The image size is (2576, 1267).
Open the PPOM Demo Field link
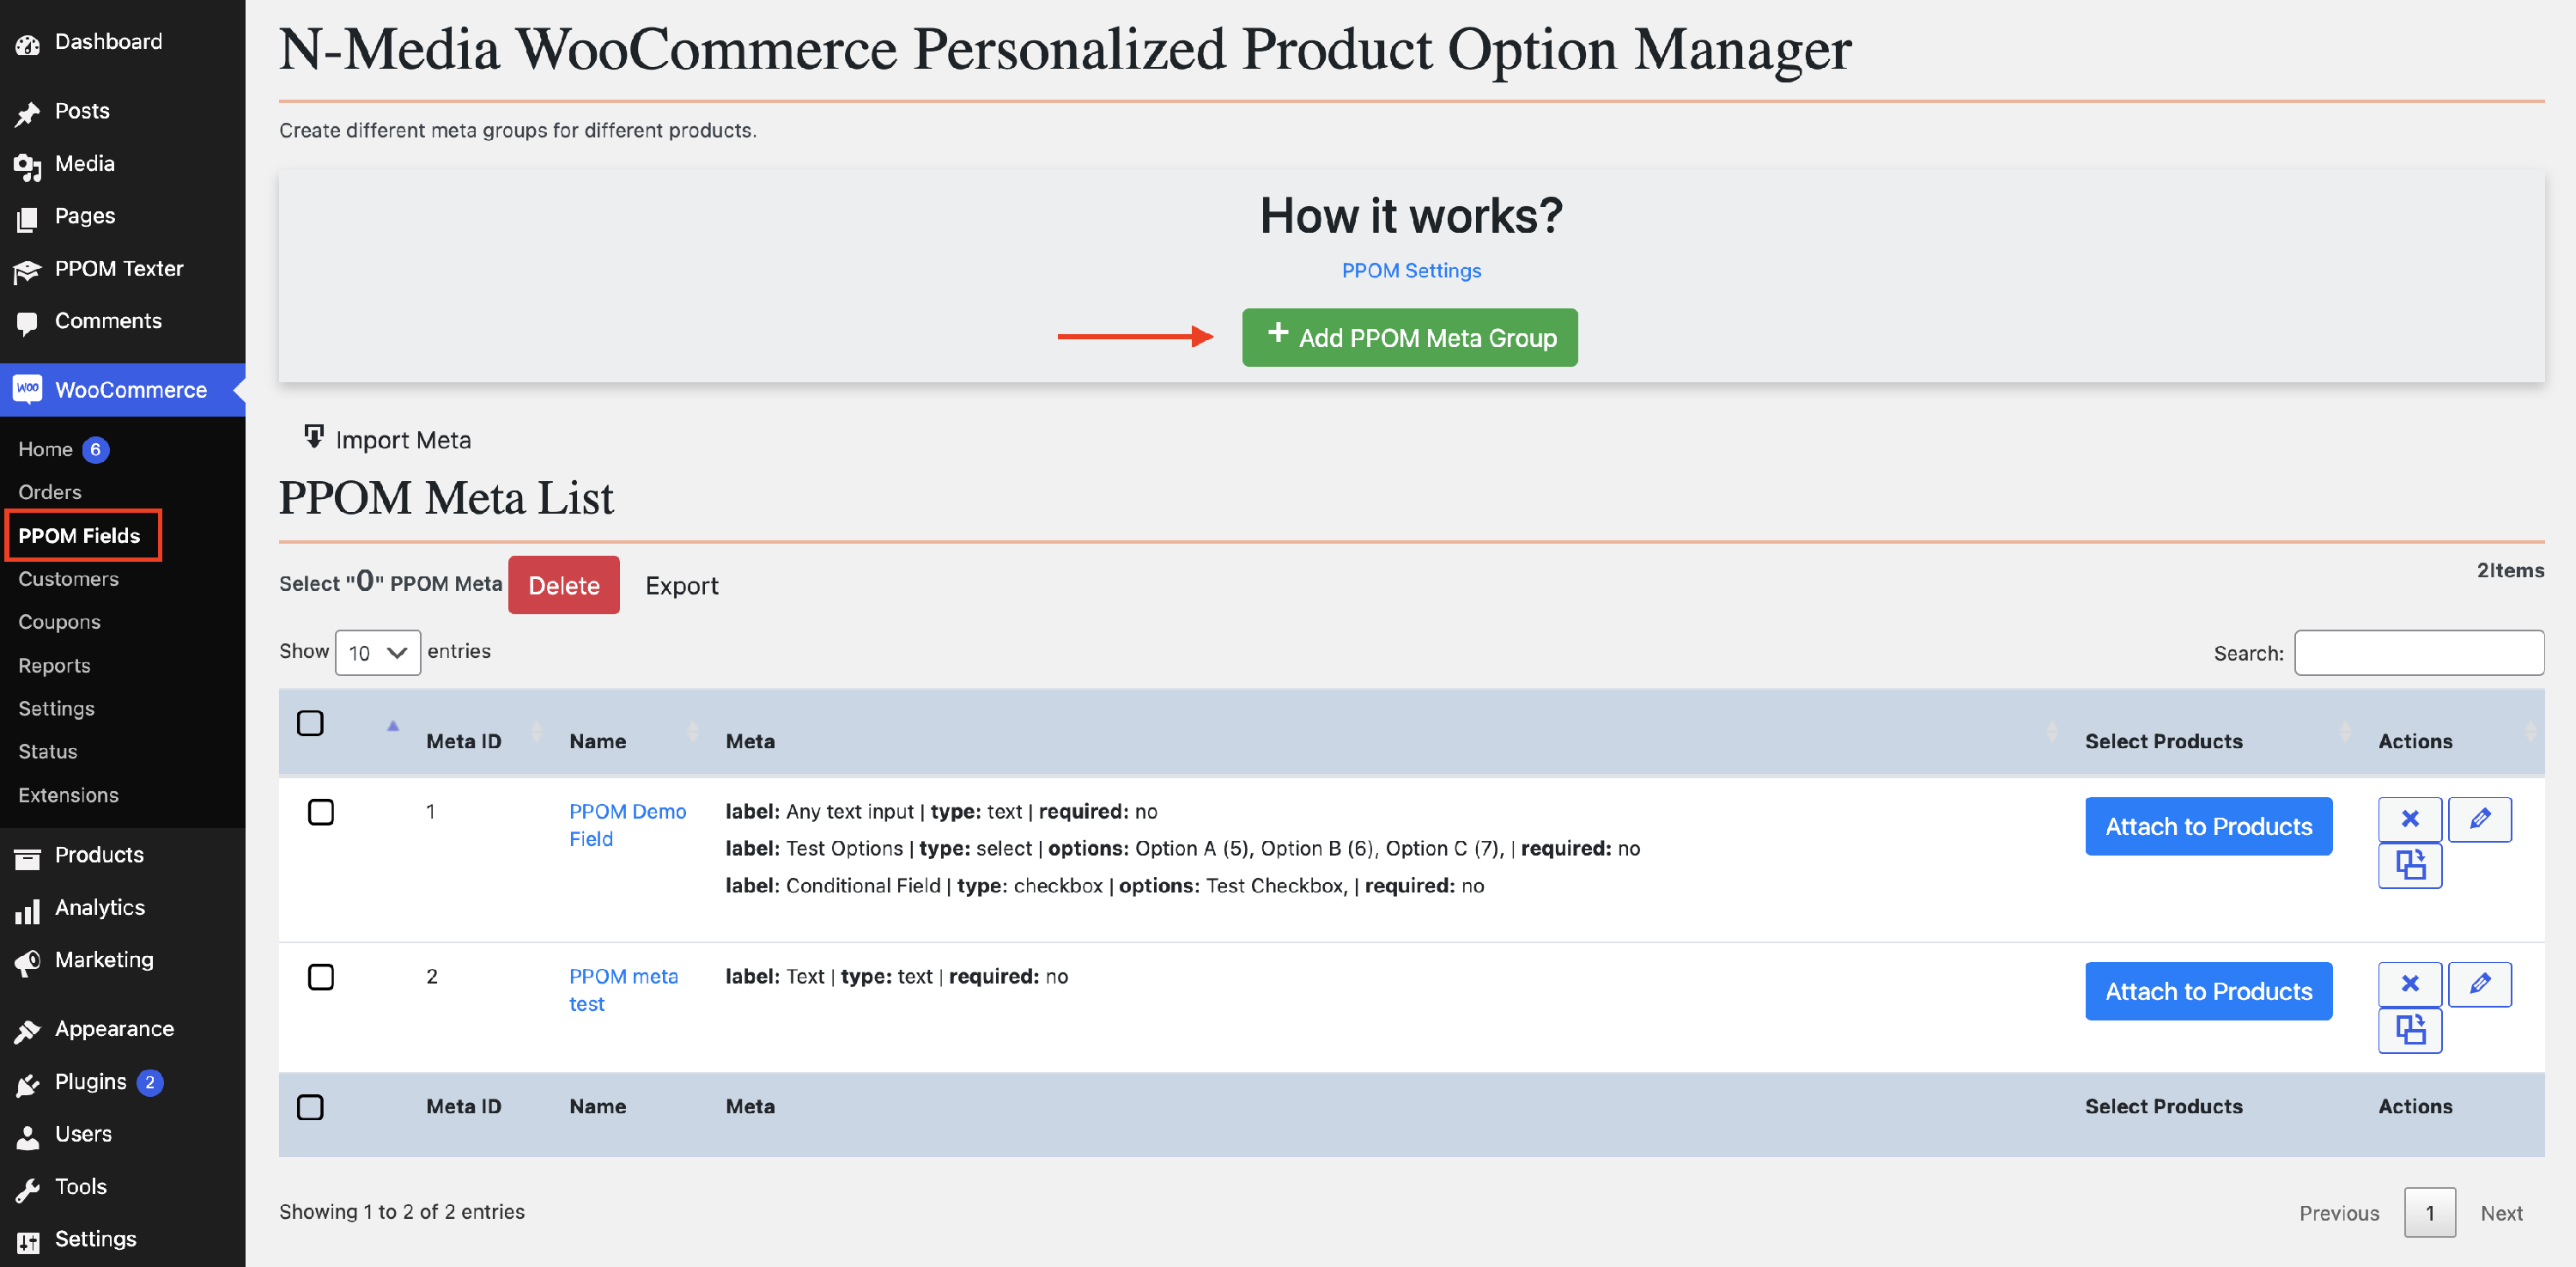pyautogui.click(x=627, y=826)
